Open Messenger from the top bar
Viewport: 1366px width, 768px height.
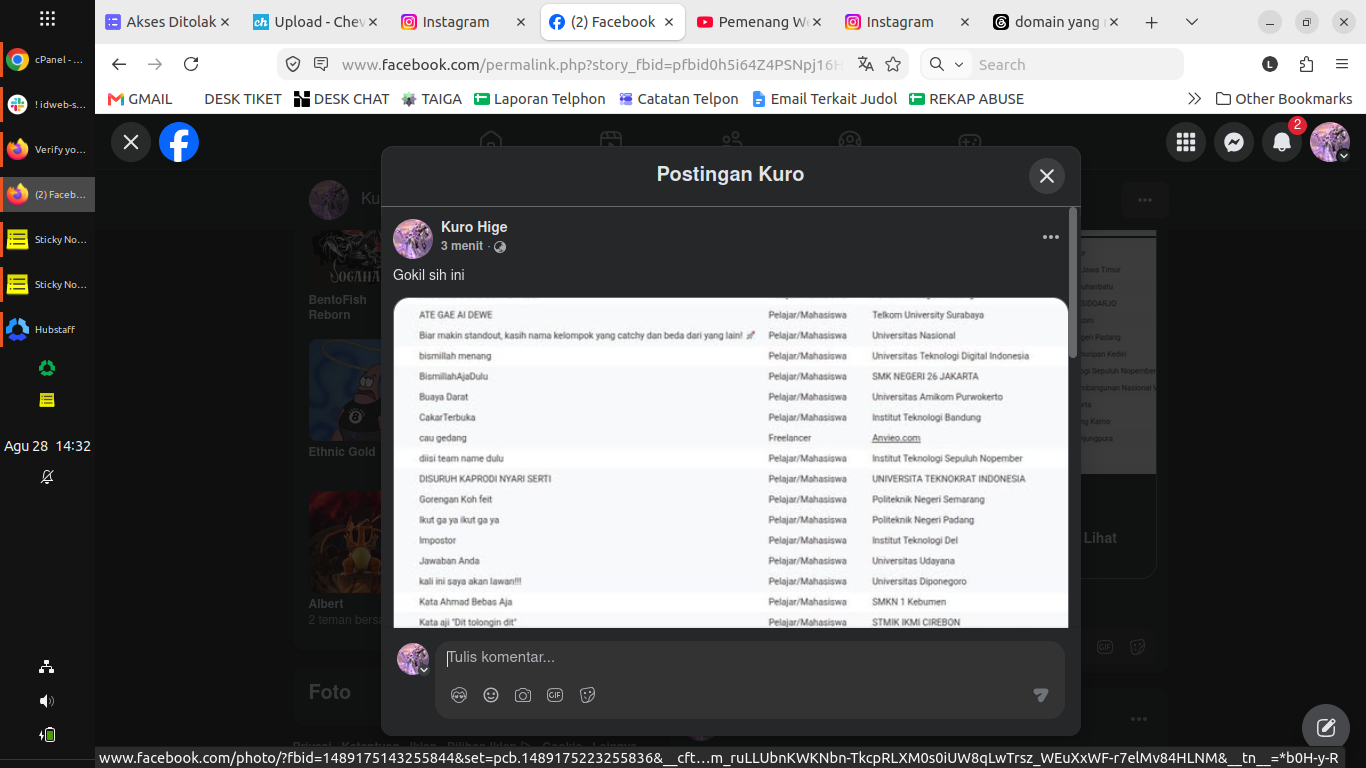1234,142
